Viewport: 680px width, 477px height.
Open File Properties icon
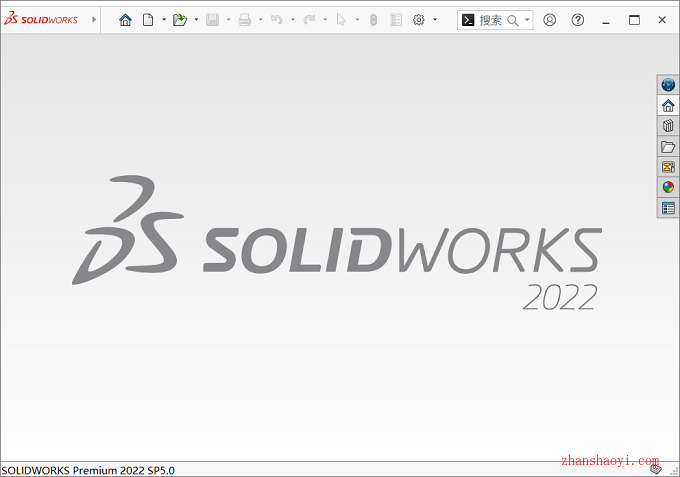396,20
